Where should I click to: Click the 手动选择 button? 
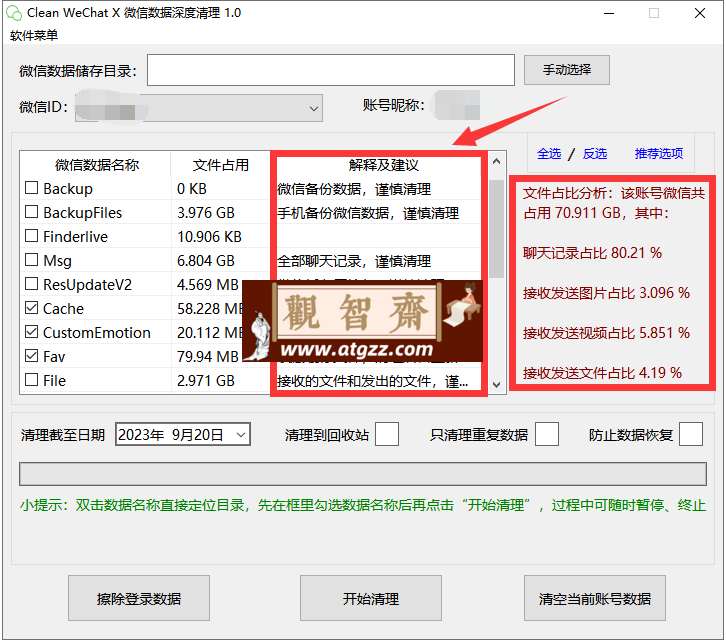coord(566,70)
